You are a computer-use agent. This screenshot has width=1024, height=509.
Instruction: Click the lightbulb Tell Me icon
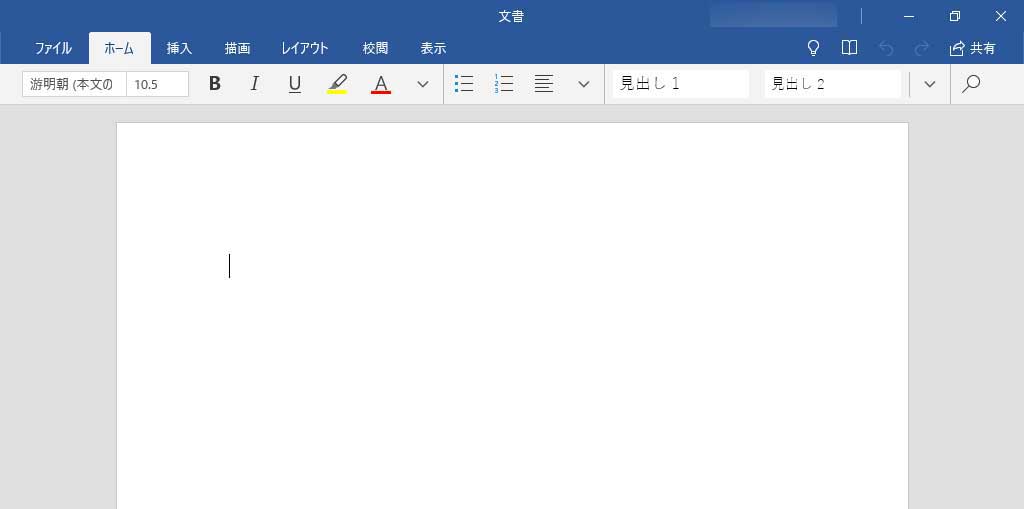click(x=813, y=48)
